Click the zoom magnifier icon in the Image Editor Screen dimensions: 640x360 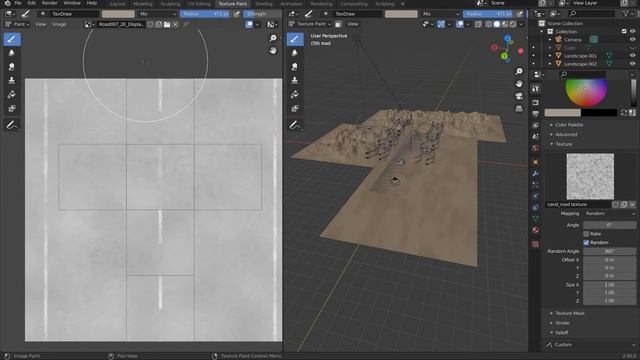[273, 38]
